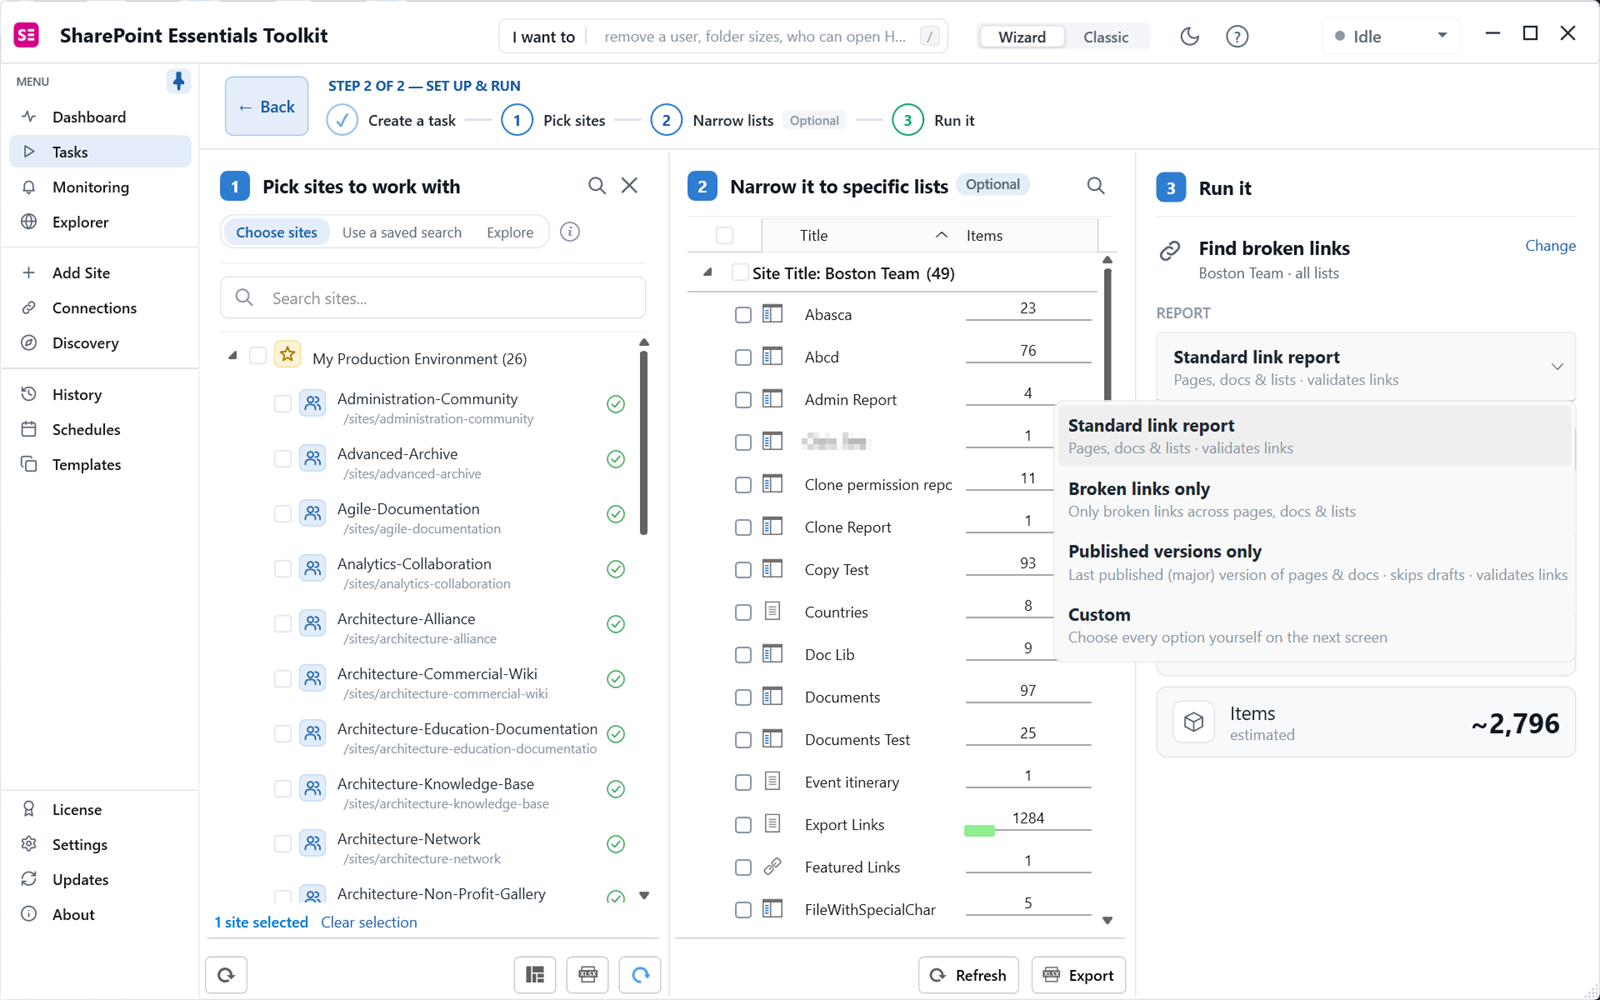The width and height of the screenshot is (1600, 1000).
Task: Click the blue refresh icon below sites list
Action: [640, 975]
